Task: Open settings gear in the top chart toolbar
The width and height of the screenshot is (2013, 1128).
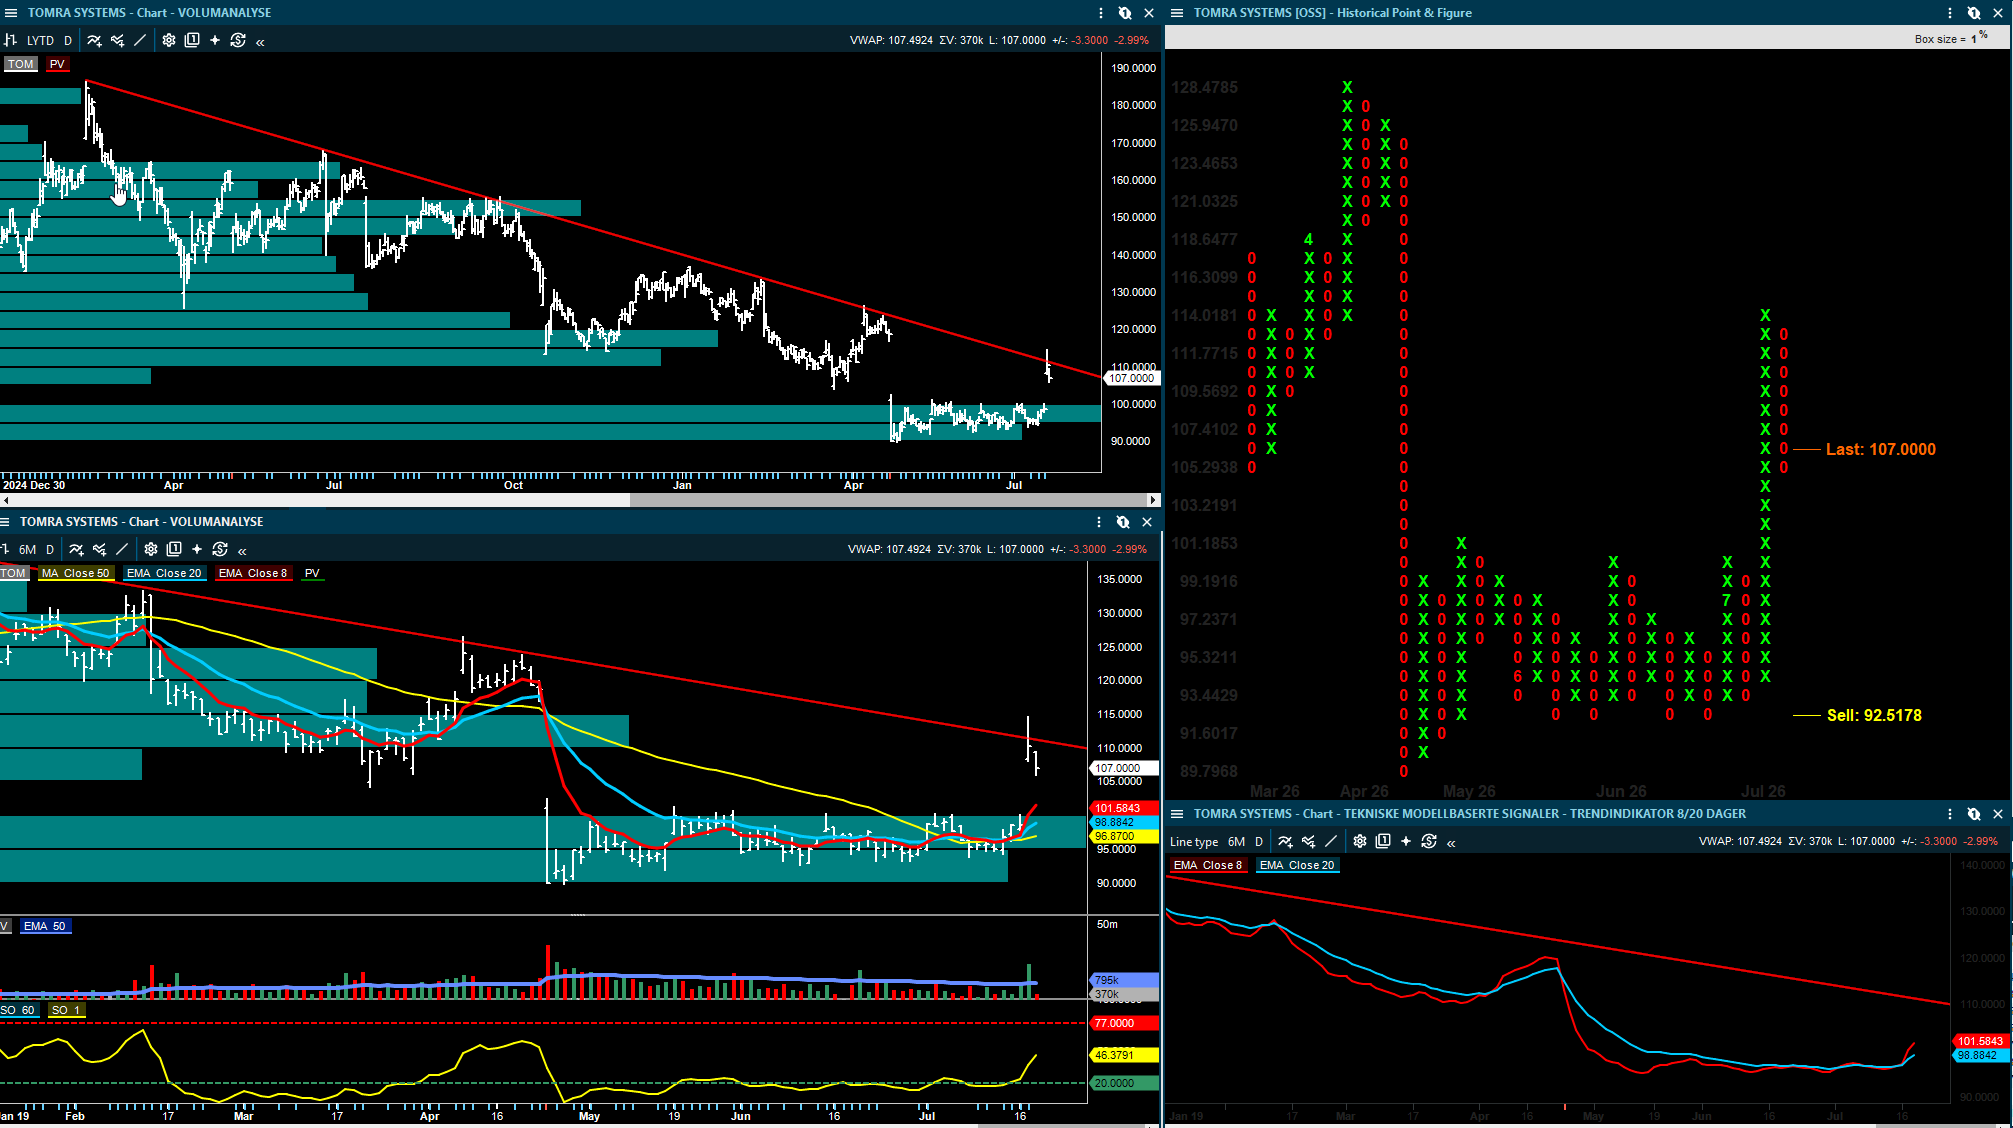Action: [x=169, y=40]
